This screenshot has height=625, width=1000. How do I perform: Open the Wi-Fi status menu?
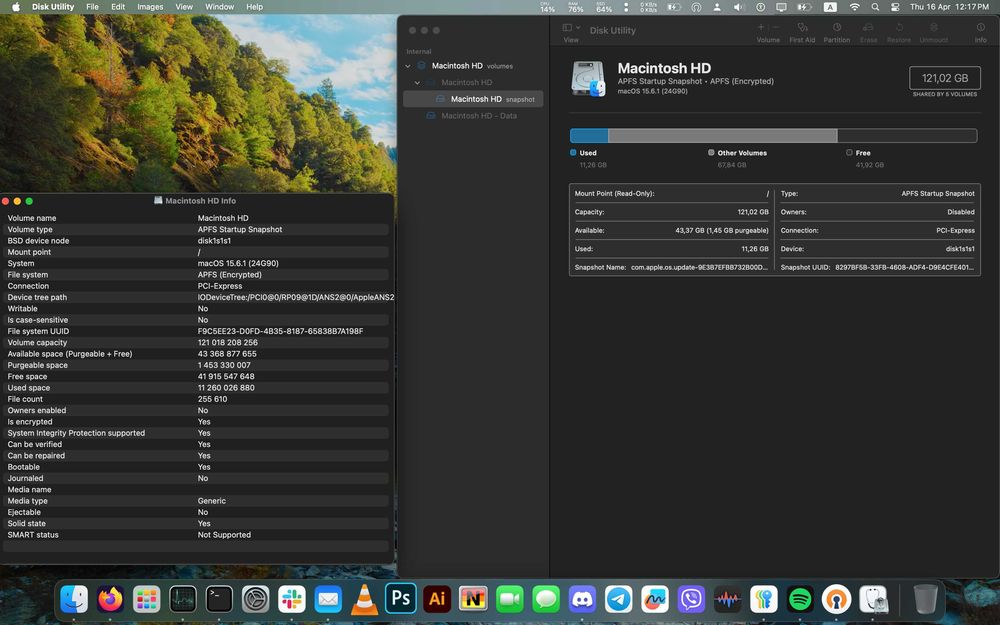(854, 6)
